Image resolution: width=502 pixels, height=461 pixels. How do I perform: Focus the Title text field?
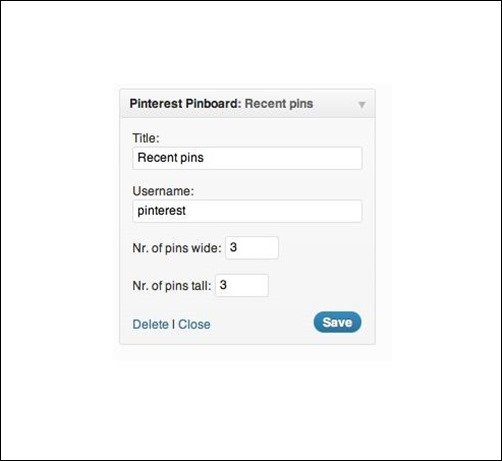click(247, 158)
